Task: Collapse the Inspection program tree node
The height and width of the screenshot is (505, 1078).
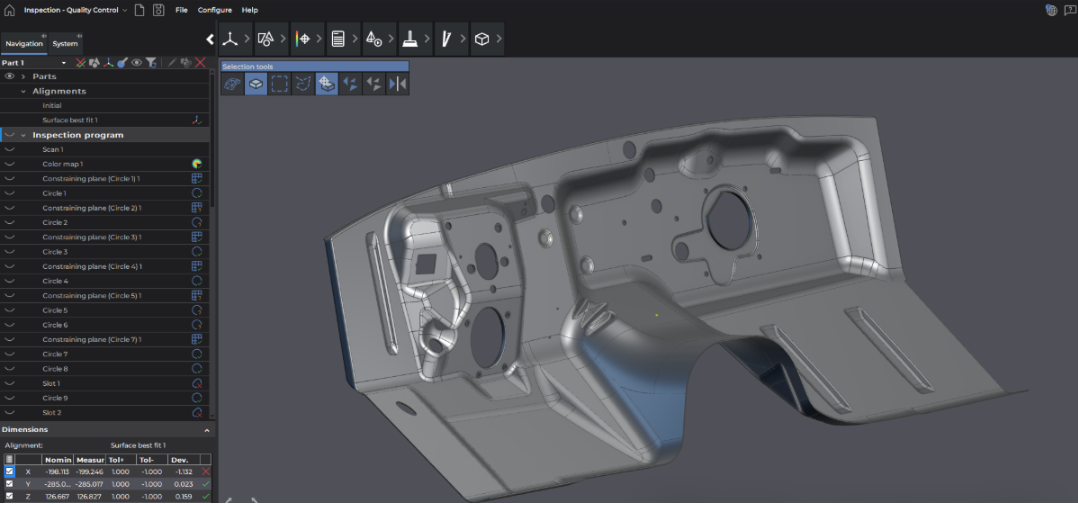Action: (23, 135)
